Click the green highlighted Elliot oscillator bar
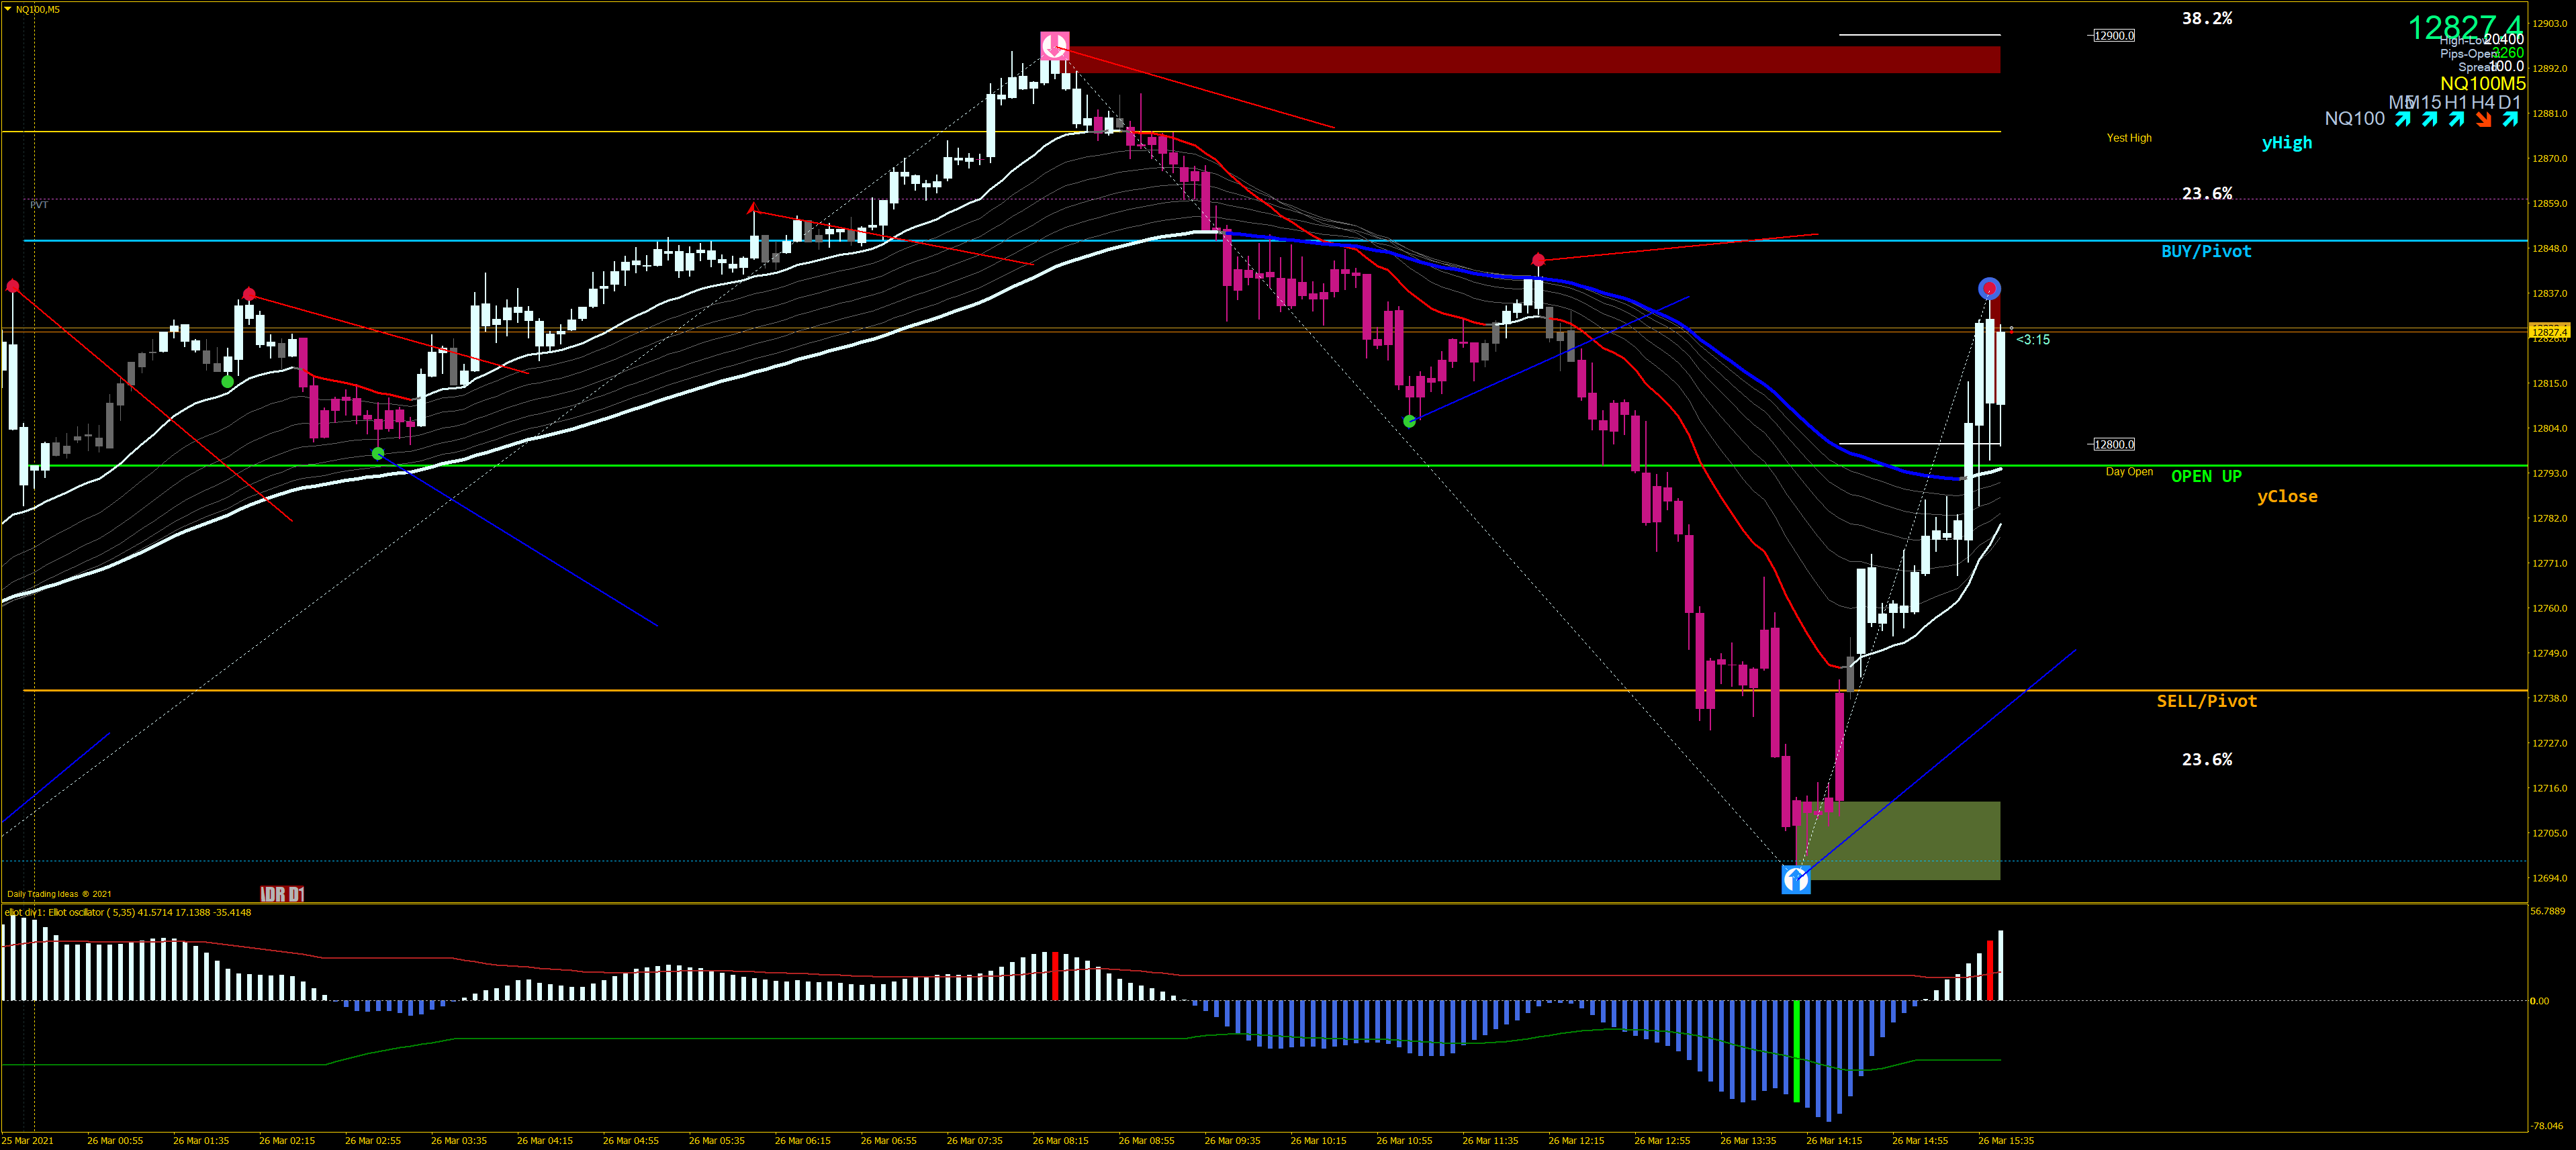The height and width of the screenshot is (1150, 2576). click(x=1797, y=1050)
